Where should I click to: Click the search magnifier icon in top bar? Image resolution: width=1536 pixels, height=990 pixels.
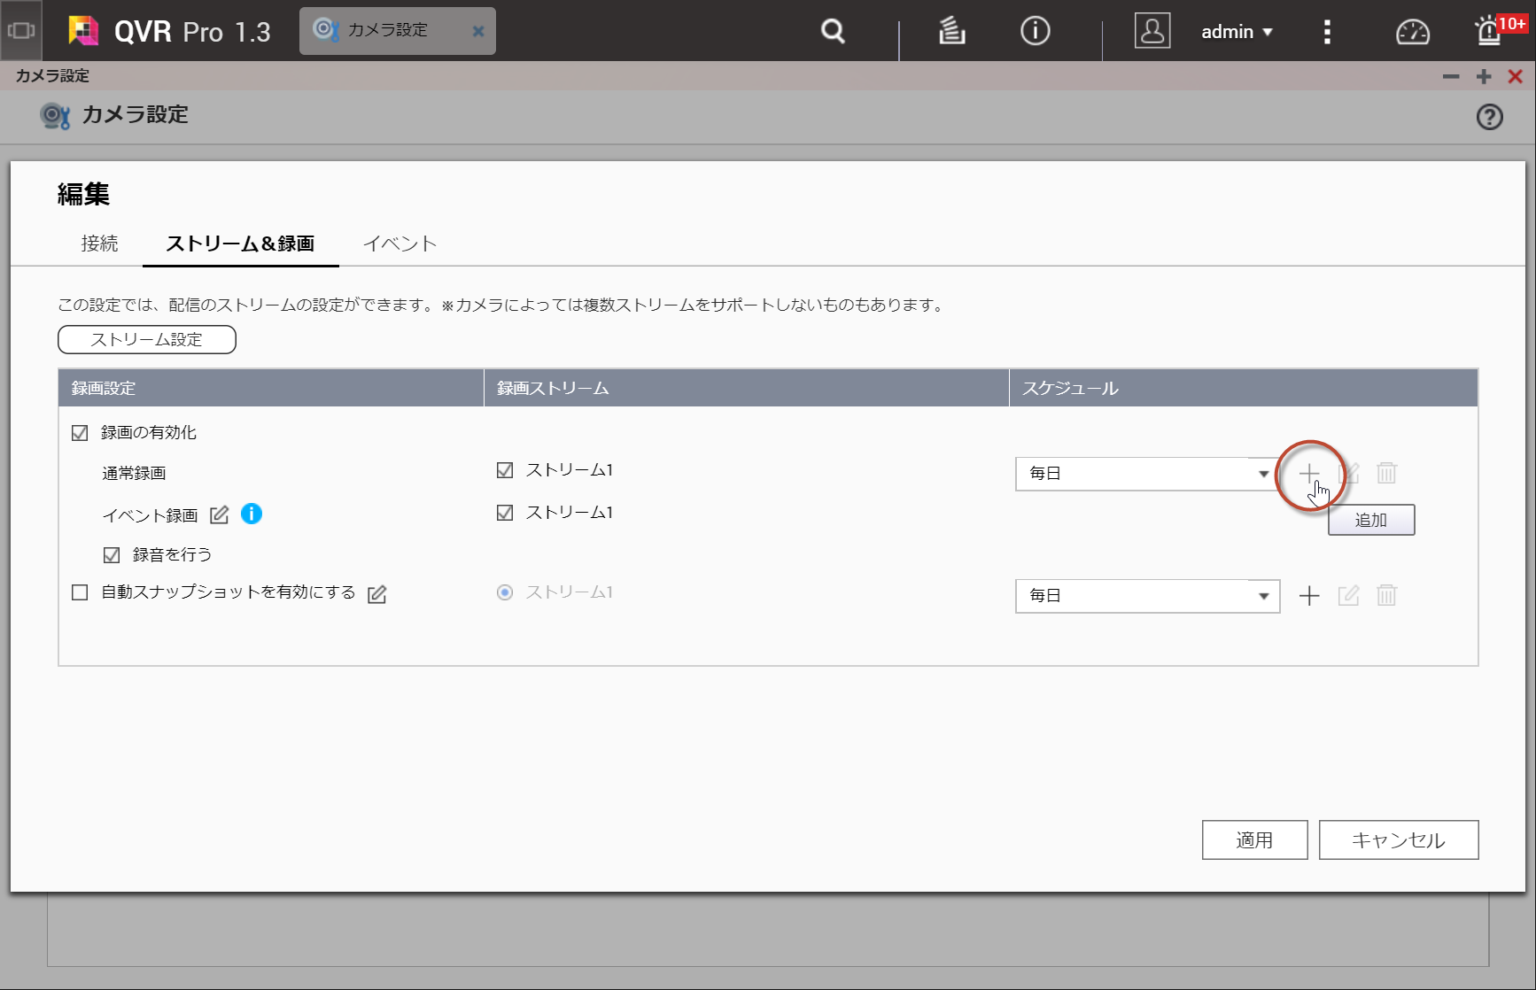[832, 31]
